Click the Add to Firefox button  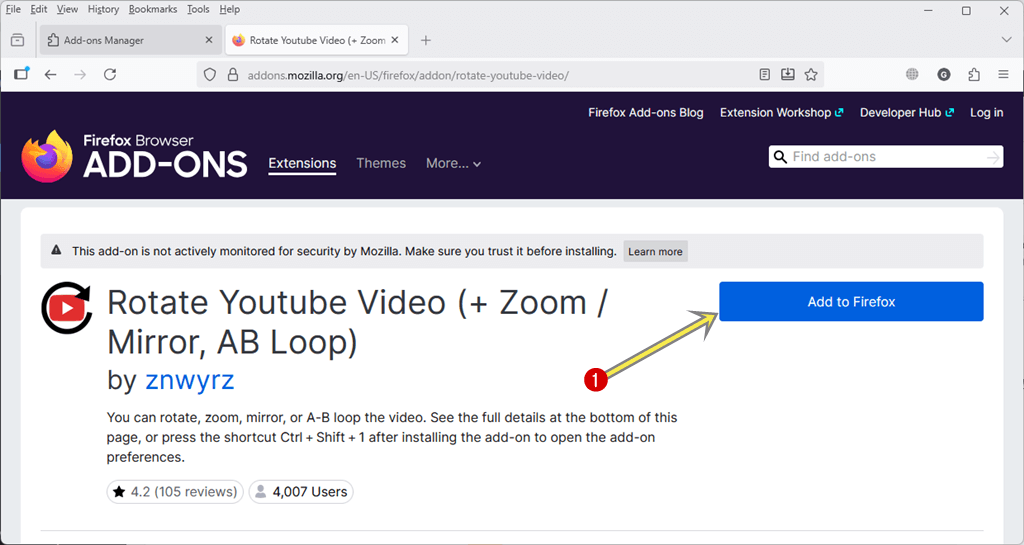point(851,302)
